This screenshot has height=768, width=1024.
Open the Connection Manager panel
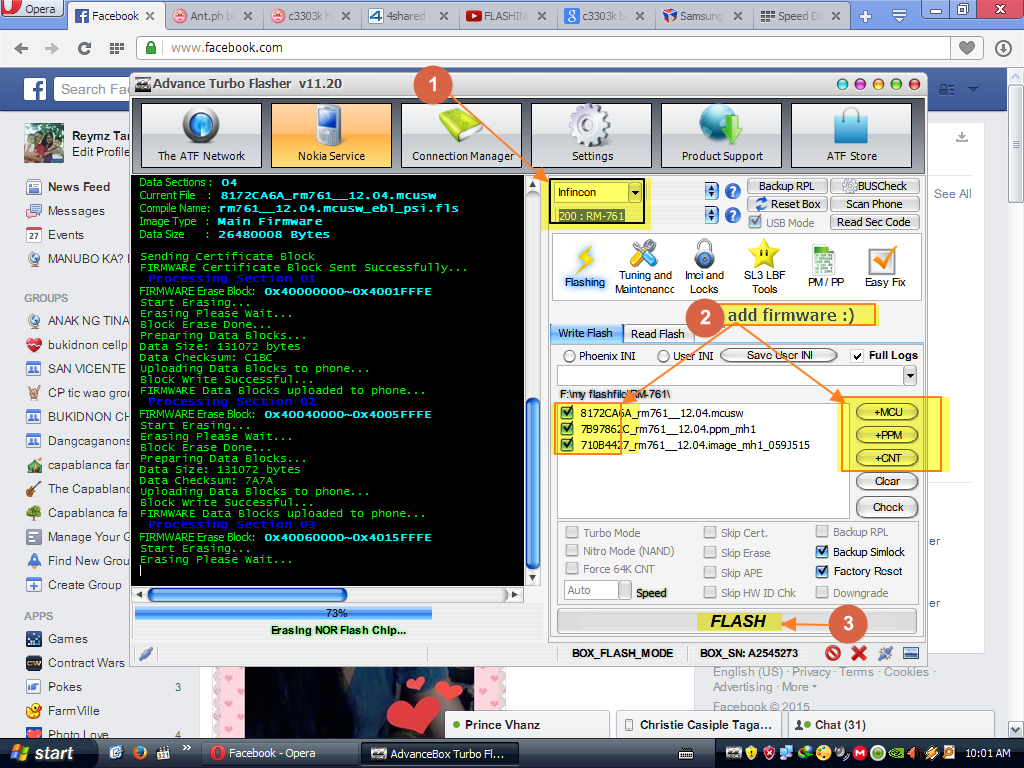(x=461, y=136)
